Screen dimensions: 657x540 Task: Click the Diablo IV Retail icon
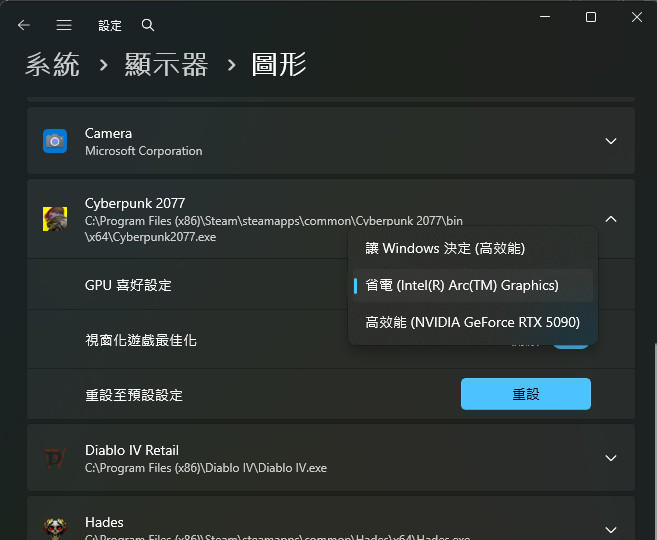(x=55, y=458)
